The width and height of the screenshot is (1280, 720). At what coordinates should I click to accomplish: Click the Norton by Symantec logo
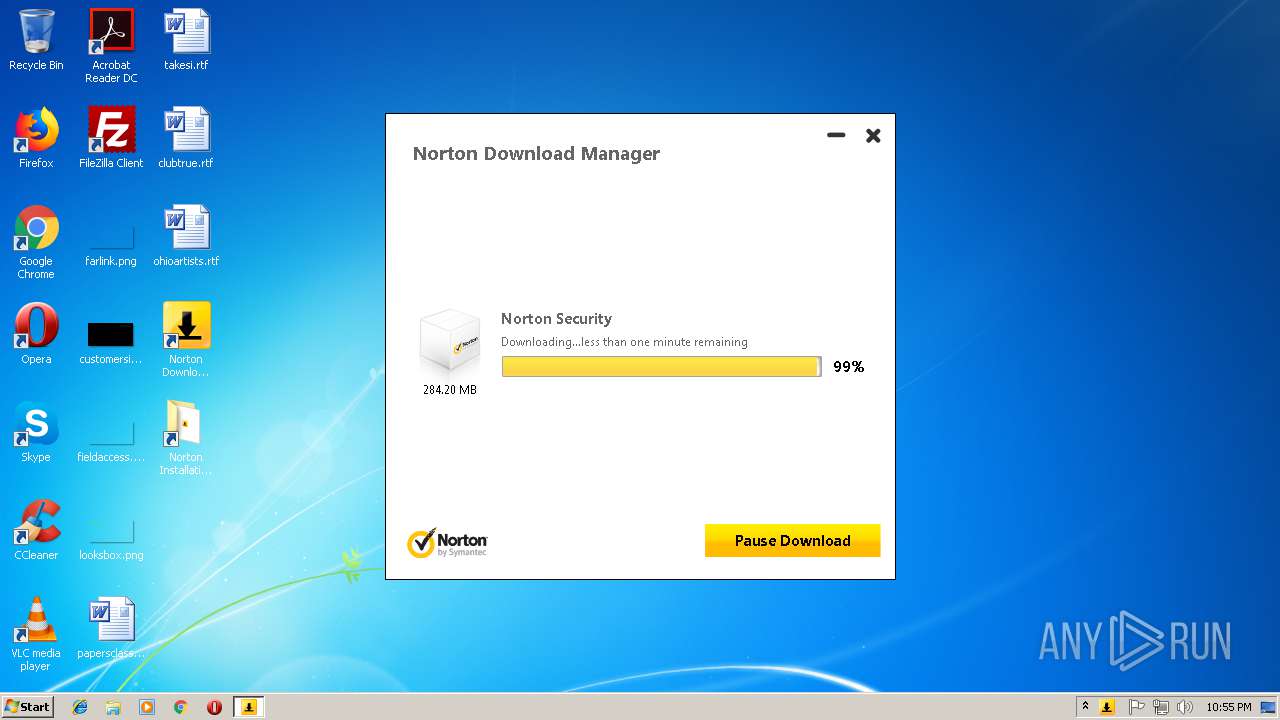pyautogui.click(x=447, y=542)
